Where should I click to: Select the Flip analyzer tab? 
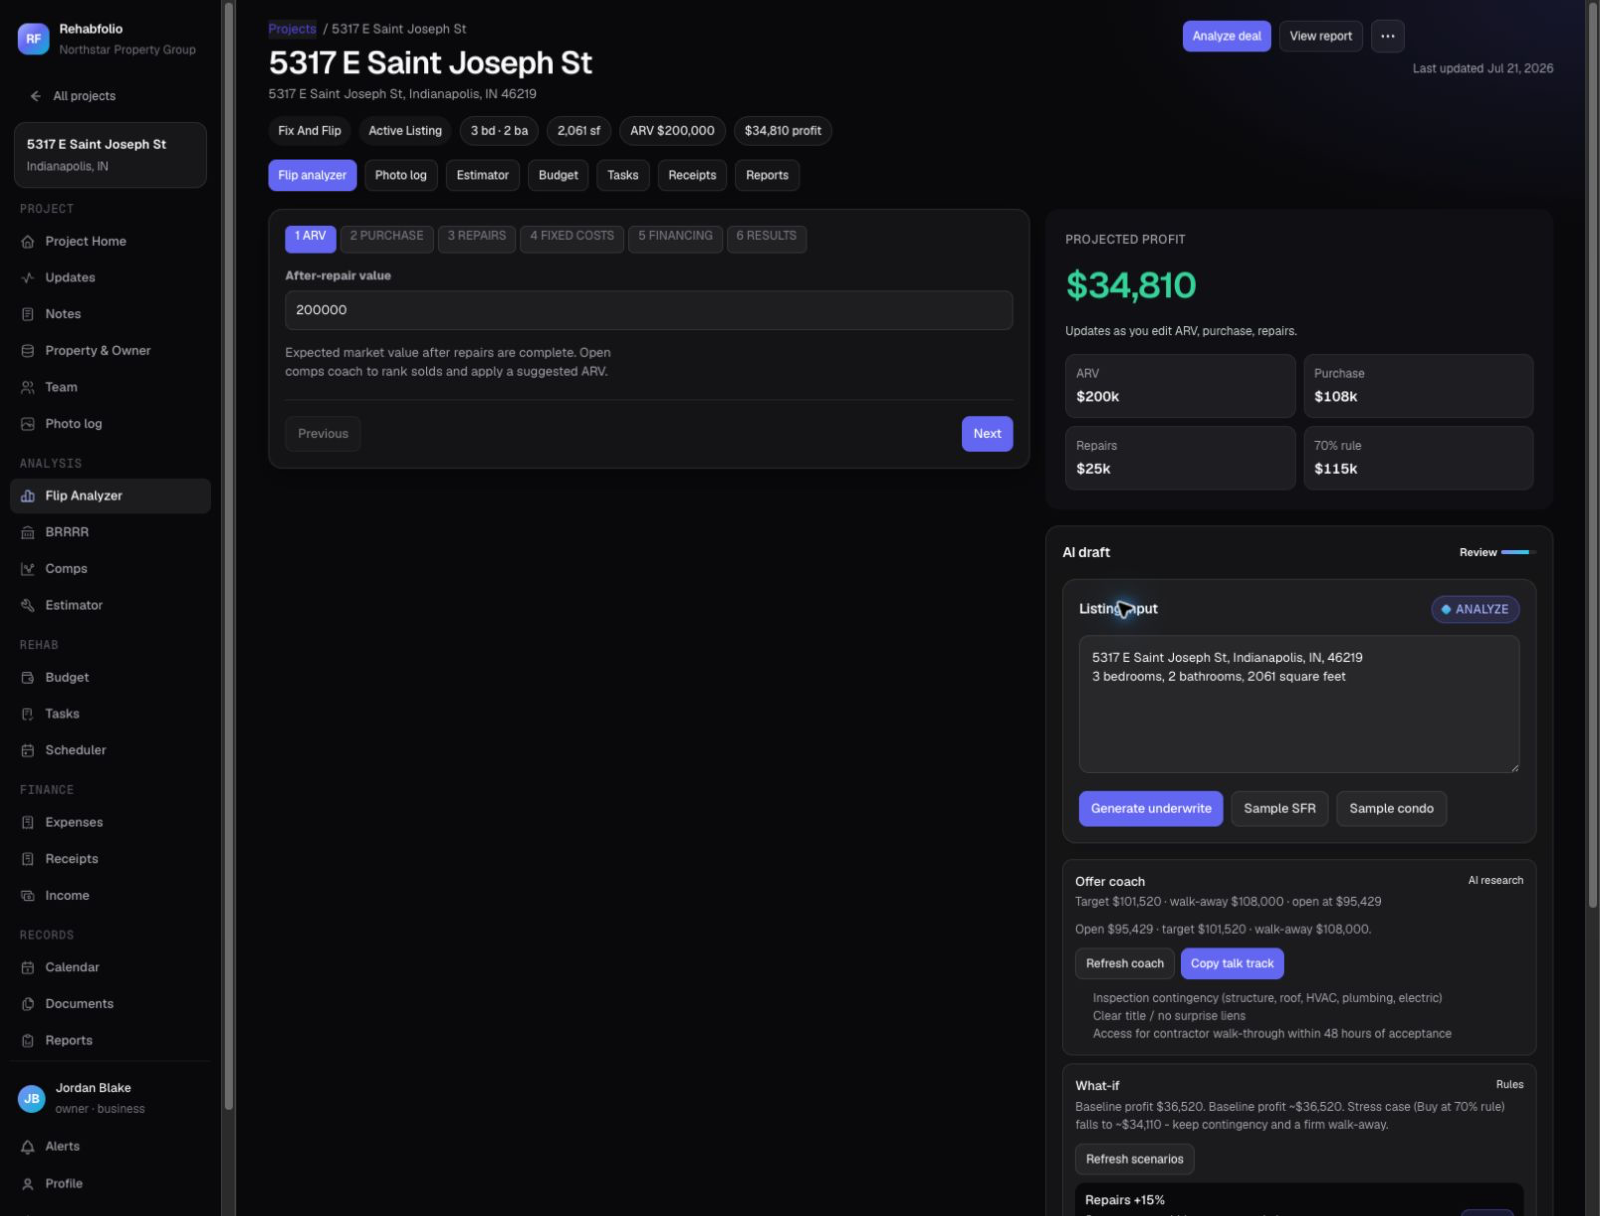[x=312, y=175]
